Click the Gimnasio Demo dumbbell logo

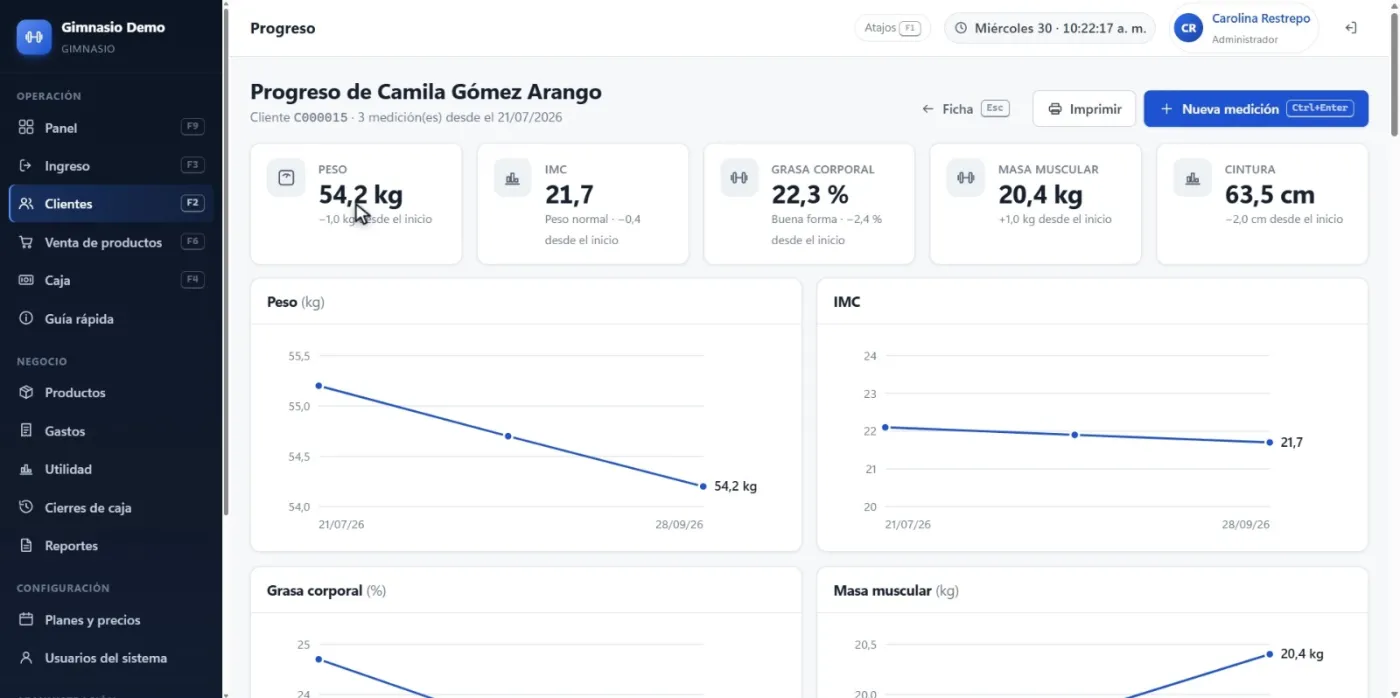coord(34,37)
